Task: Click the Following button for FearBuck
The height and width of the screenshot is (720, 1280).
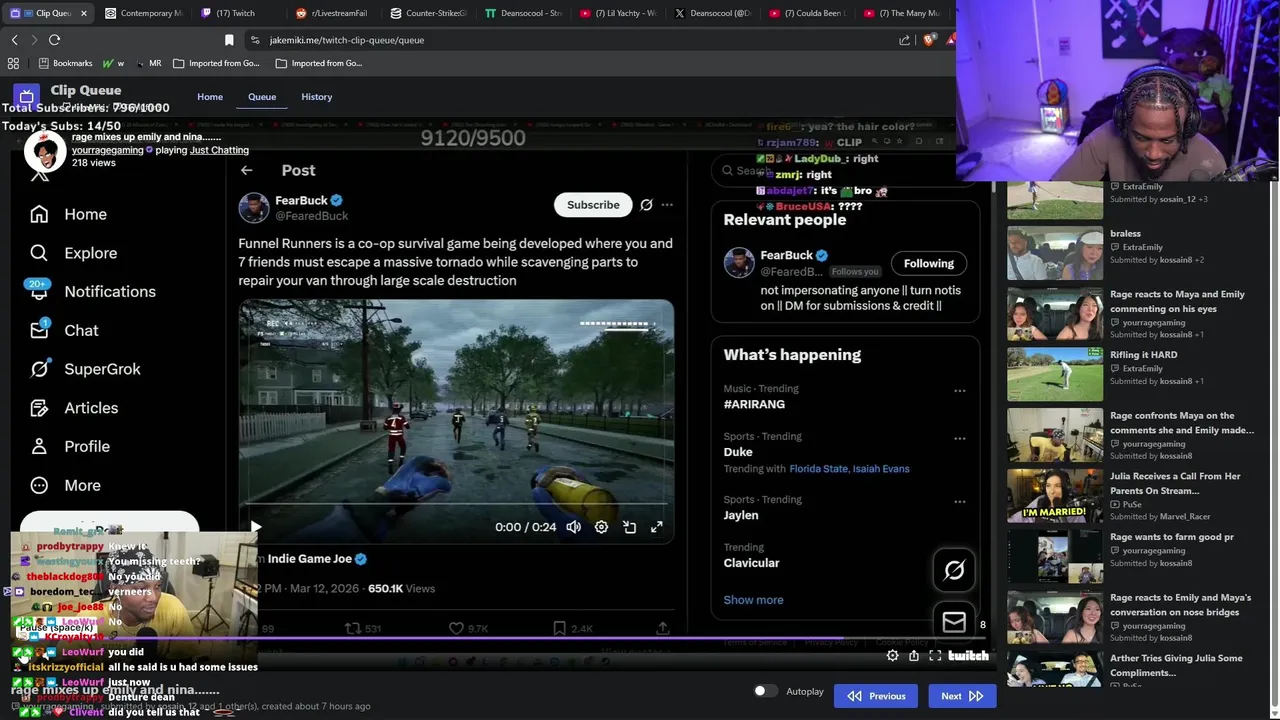Action: tap(929, 263)
